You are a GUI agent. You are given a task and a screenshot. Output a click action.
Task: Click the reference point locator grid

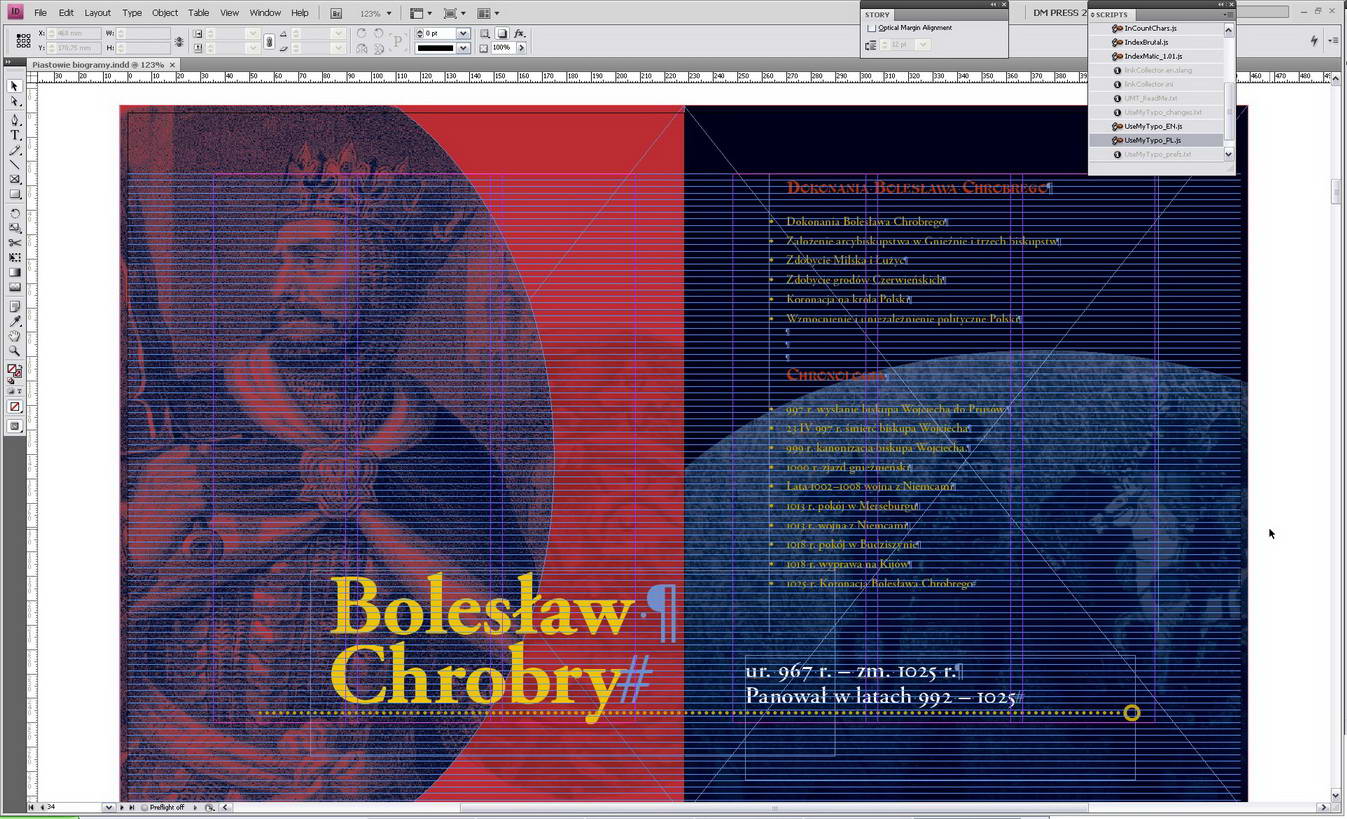(23, 40)
